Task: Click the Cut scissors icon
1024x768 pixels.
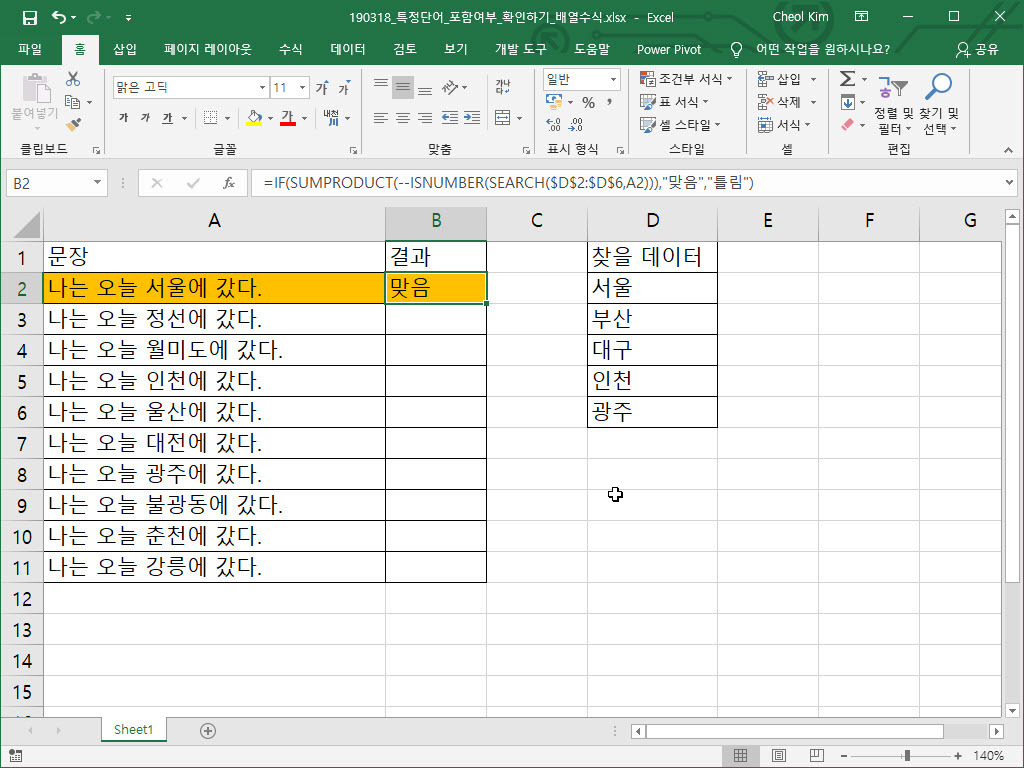Action: point(73,80)
